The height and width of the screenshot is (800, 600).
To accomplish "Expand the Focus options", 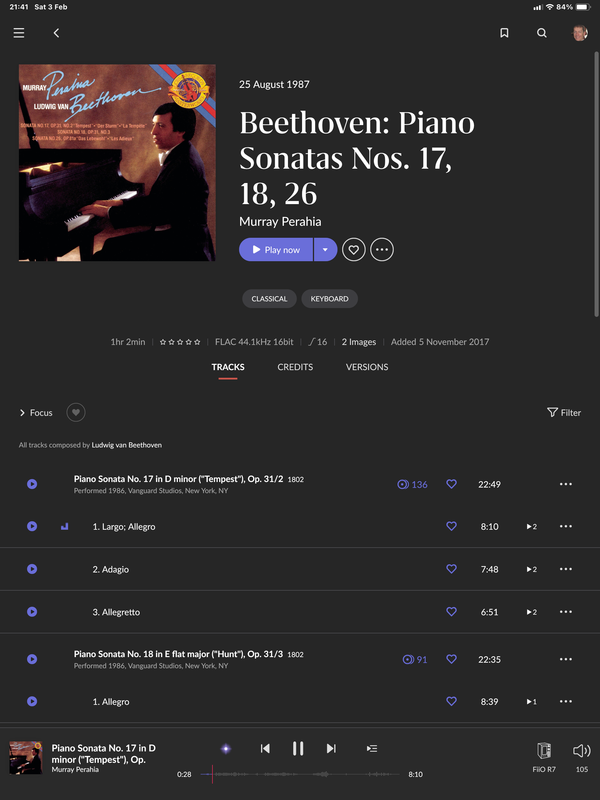I will pyautogui.click(x=36, y=413).
